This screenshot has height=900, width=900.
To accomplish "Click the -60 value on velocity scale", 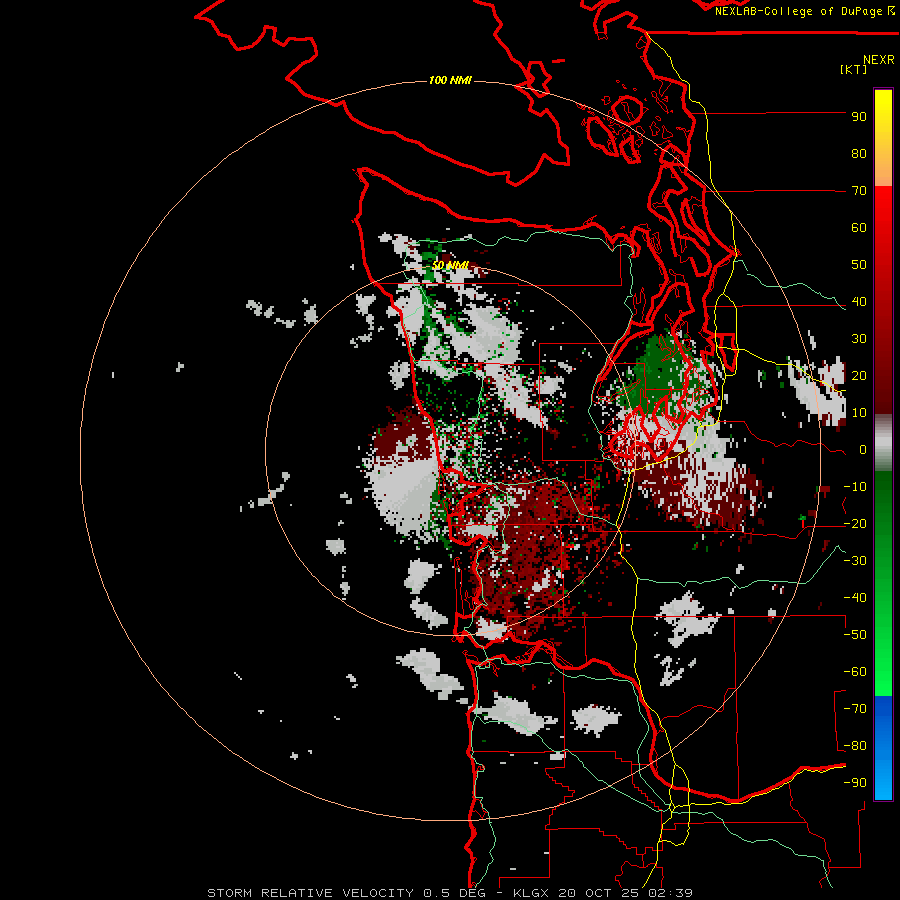I will pos(855,672).
